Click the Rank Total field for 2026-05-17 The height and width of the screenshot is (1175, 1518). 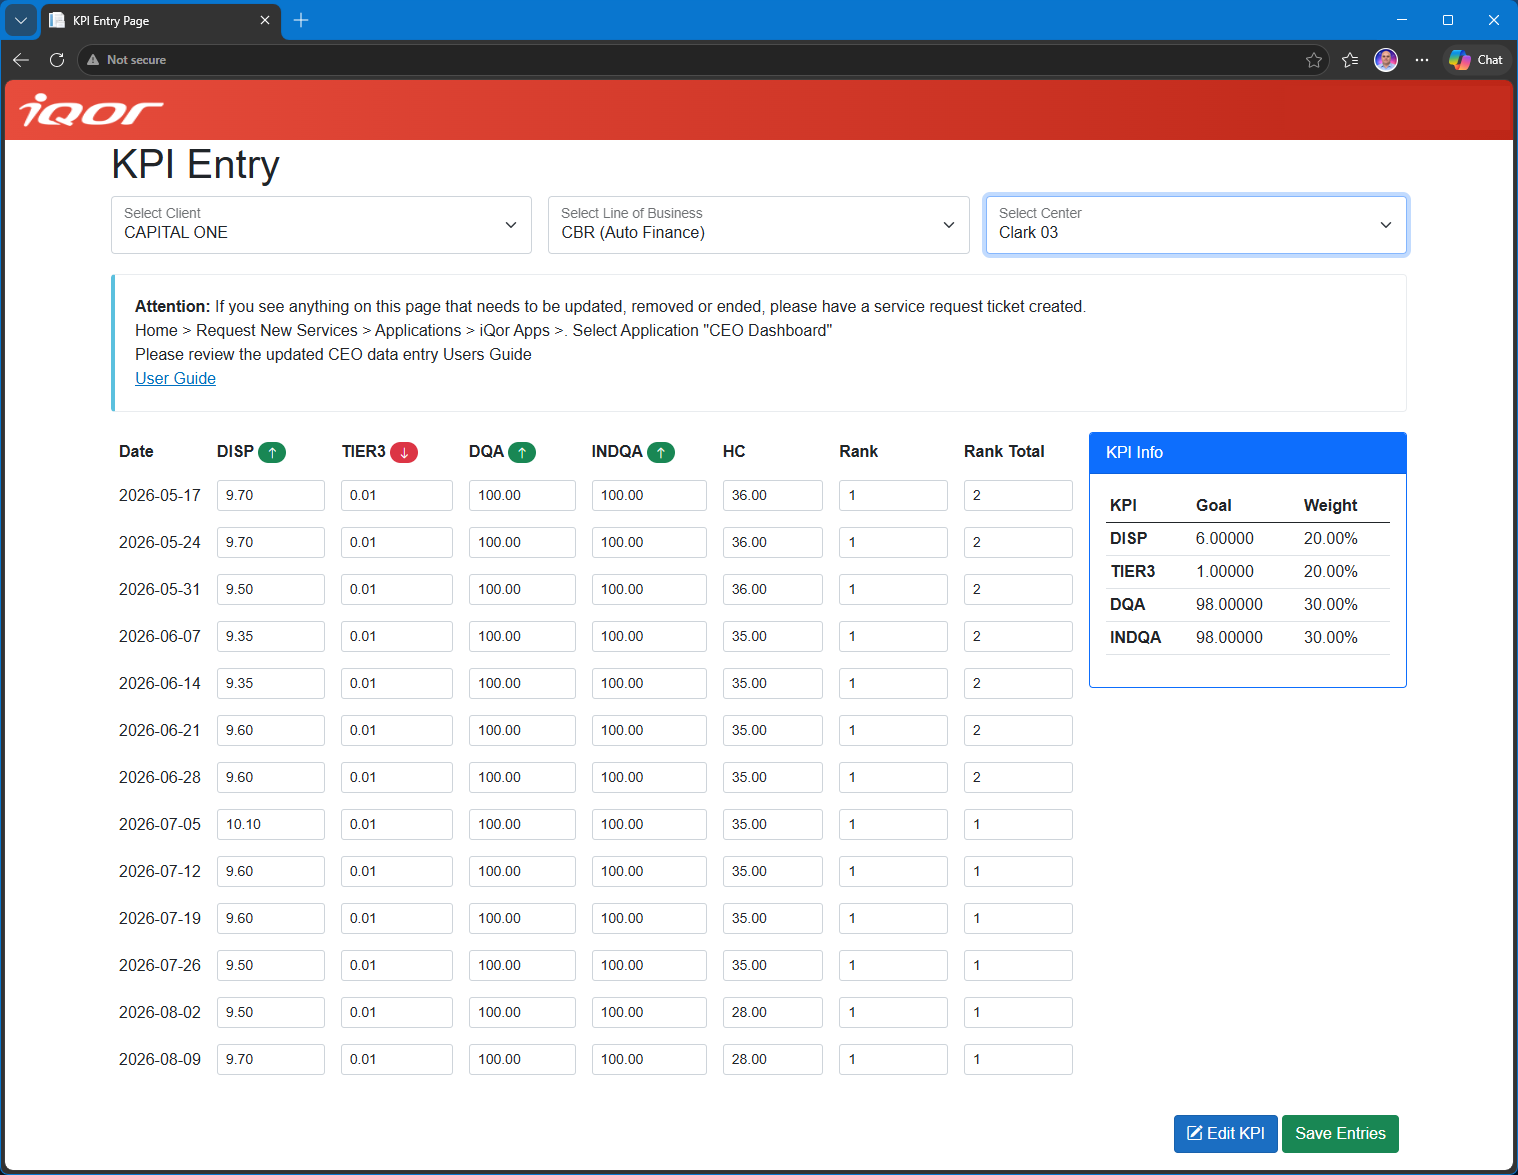pos(1018,495)
